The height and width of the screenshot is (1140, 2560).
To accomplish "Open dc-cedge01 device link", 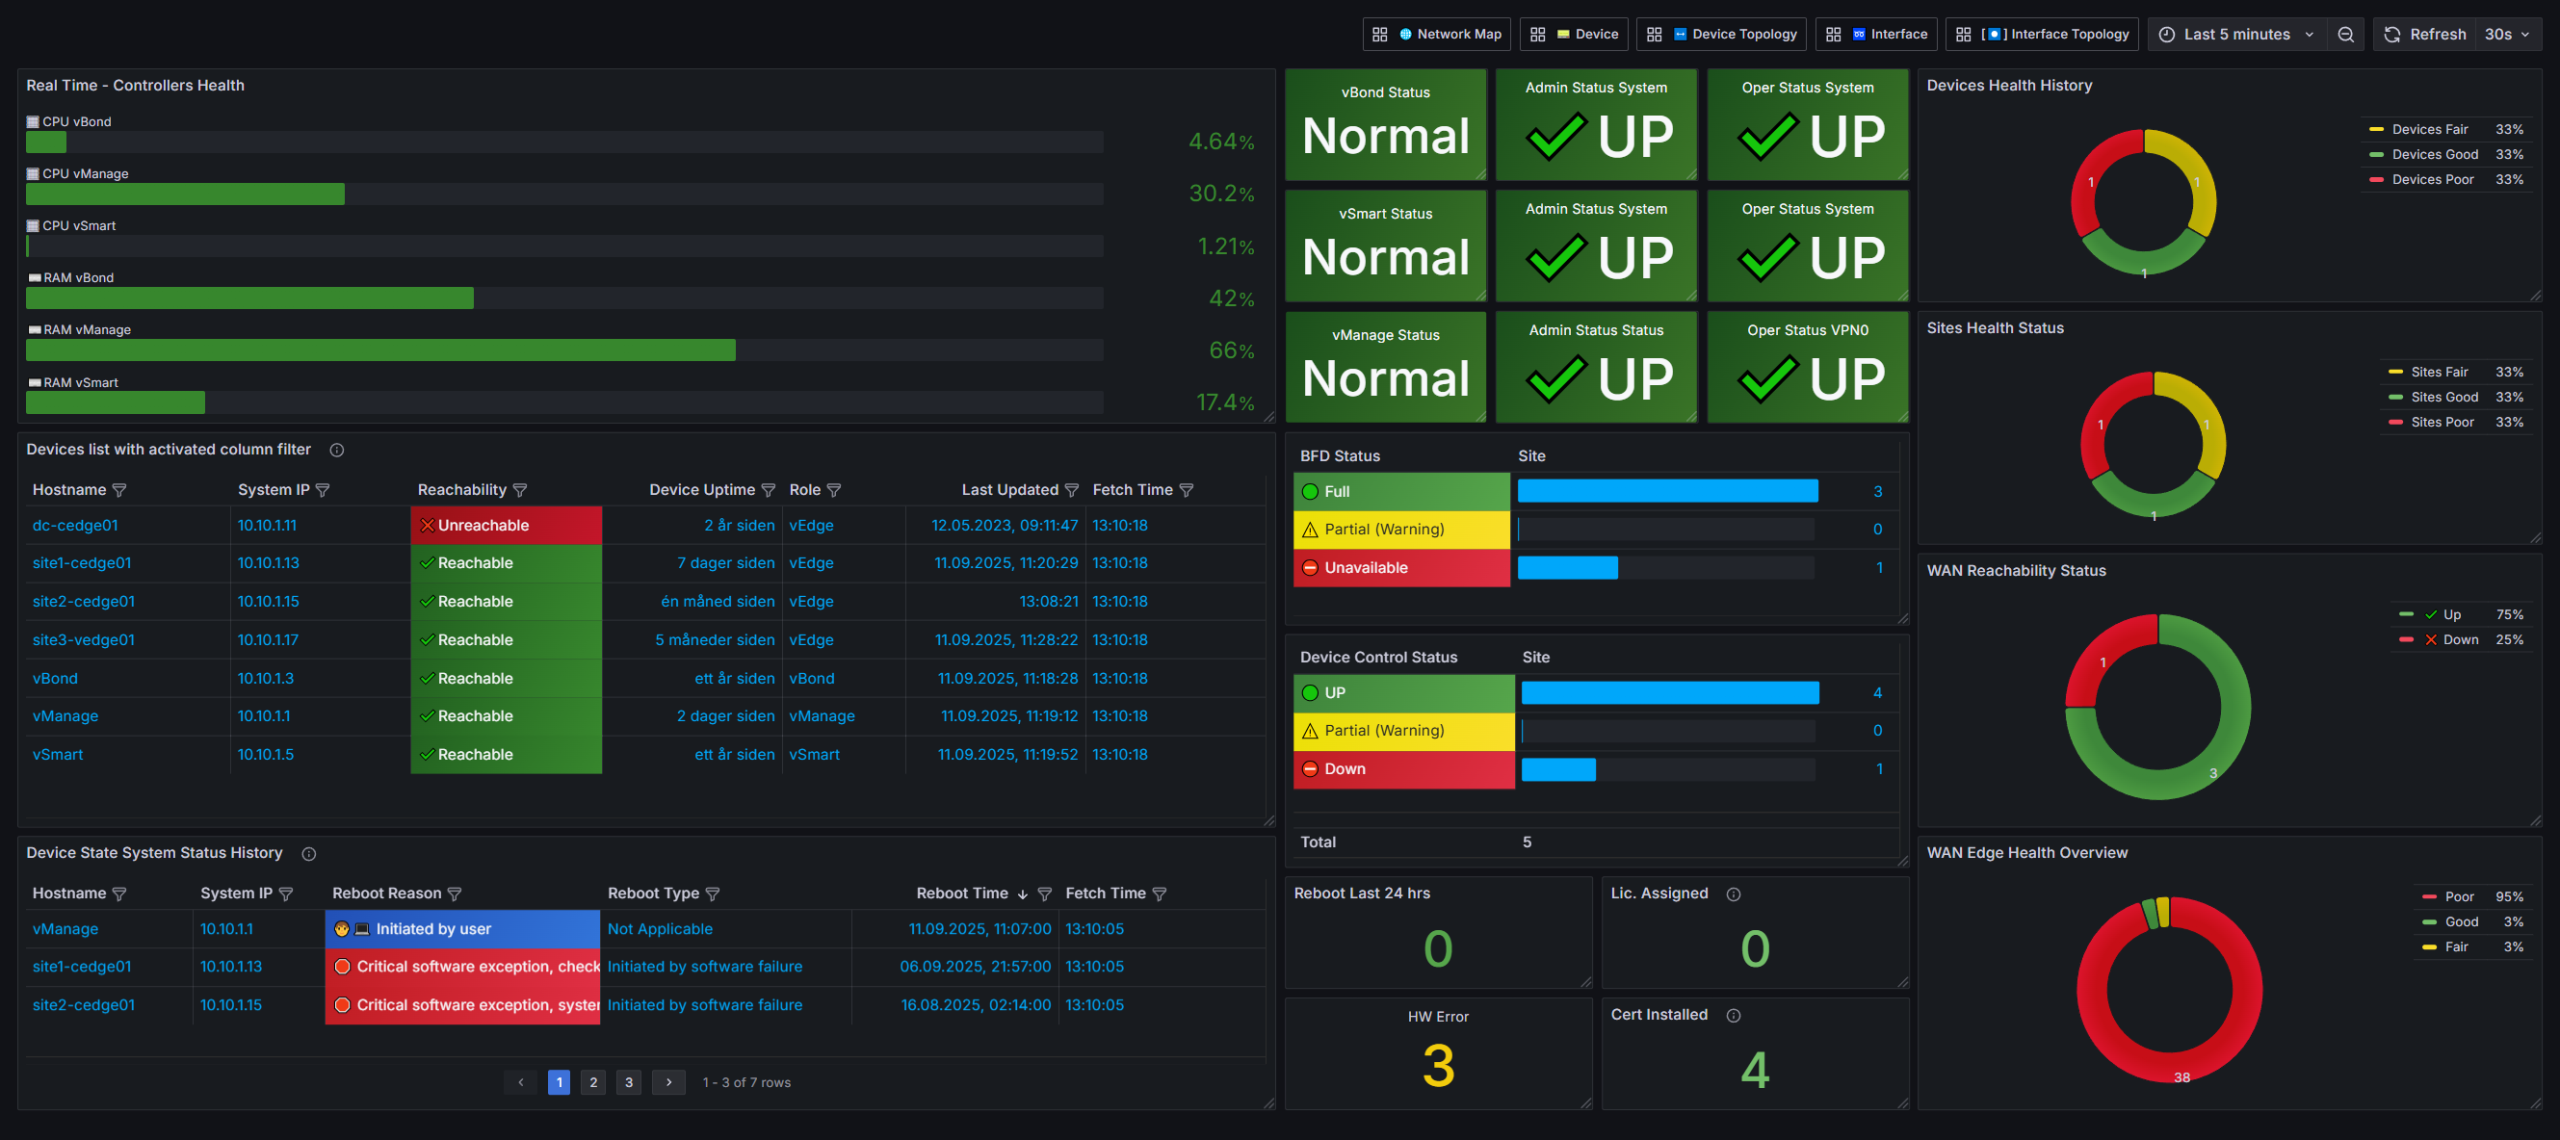I will coord(75,525).
